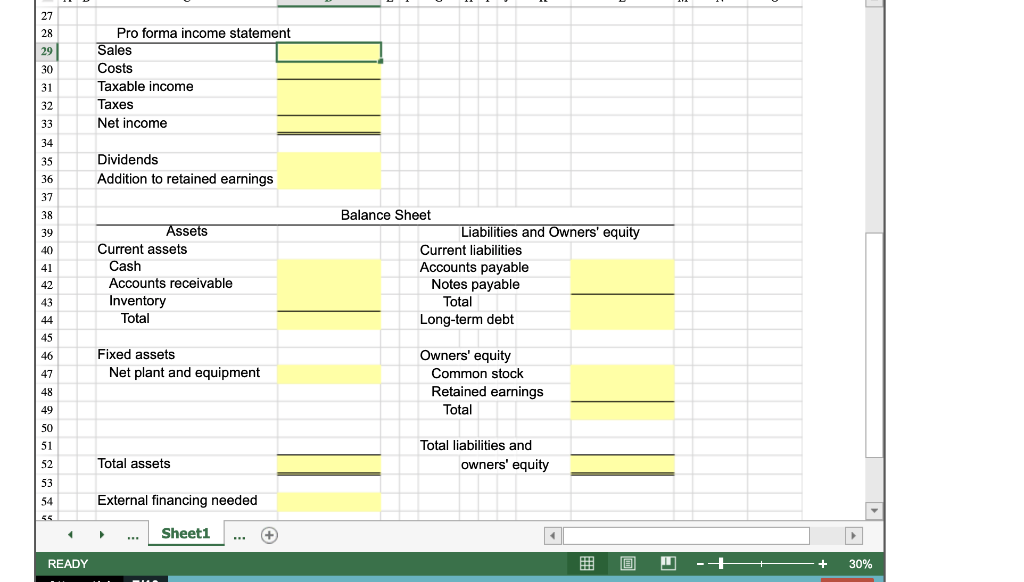Click the zoom out minus button
Screen dimensions: 1024x582
coord(700,564)
